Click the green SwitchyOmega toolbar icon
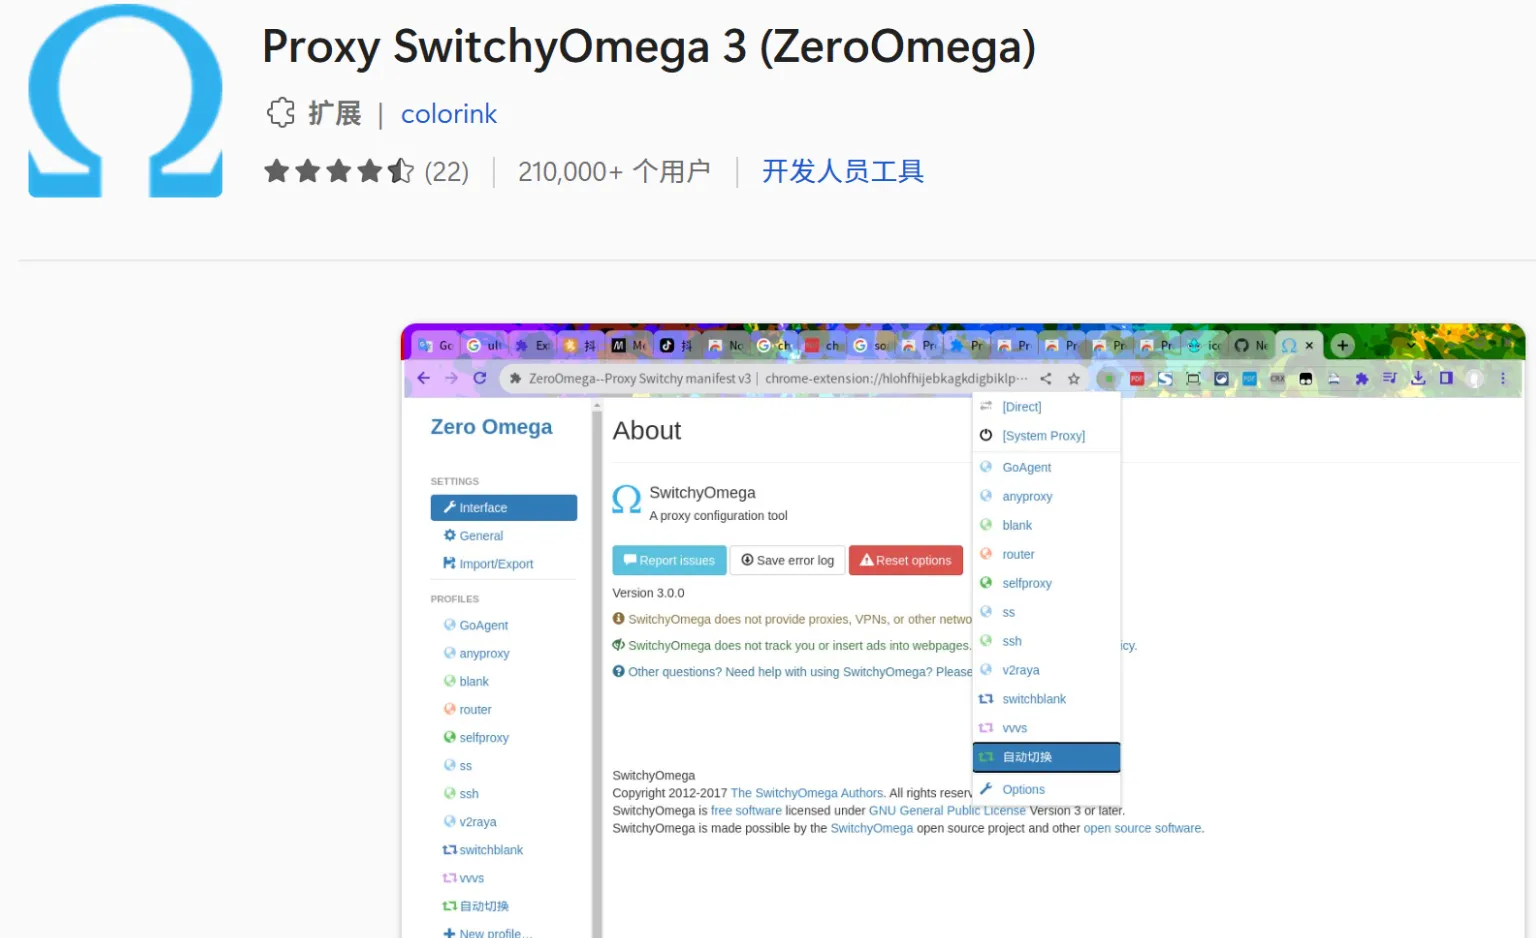Image resolution: width=1536 pixels, height=938 pixels. coord(1108,379)
